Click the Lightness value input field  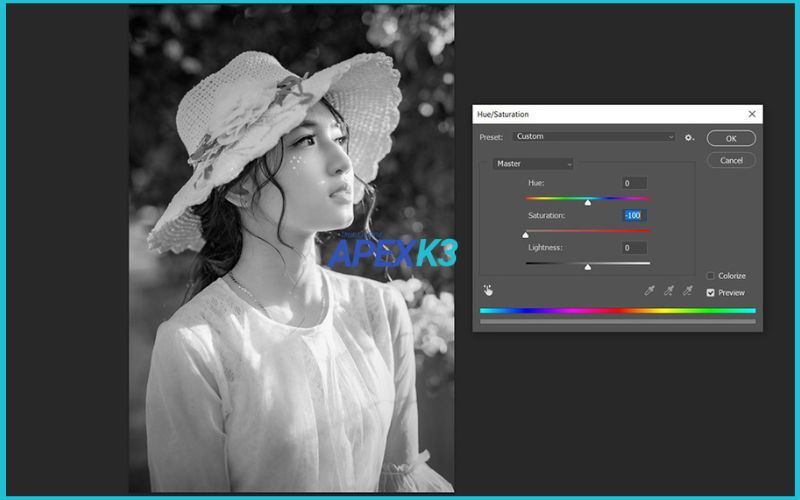coord(634,248)
